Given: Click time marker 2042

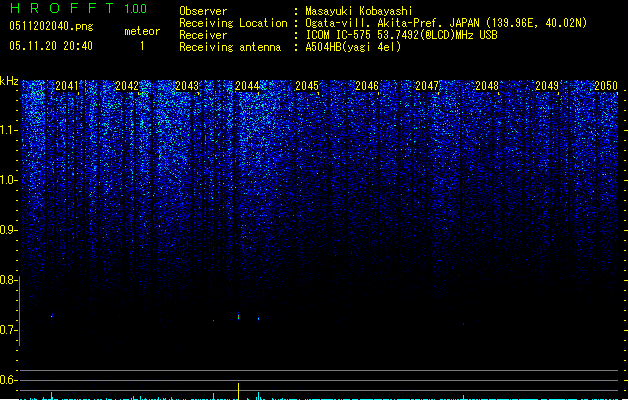Looking at the screenshot, I should click(x=127, y=86).
